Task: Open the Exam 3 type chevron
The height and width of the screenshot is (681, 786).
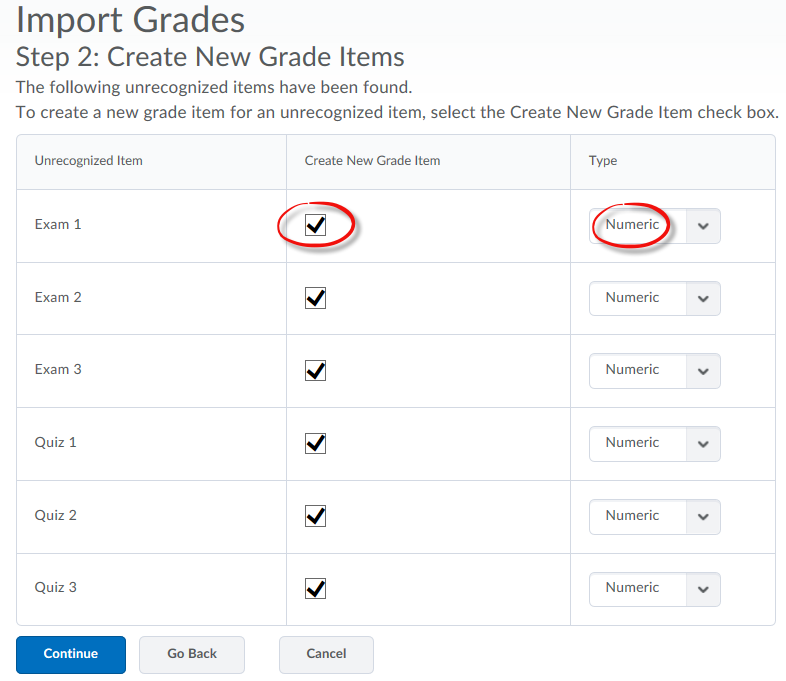Action: [703, 371]
